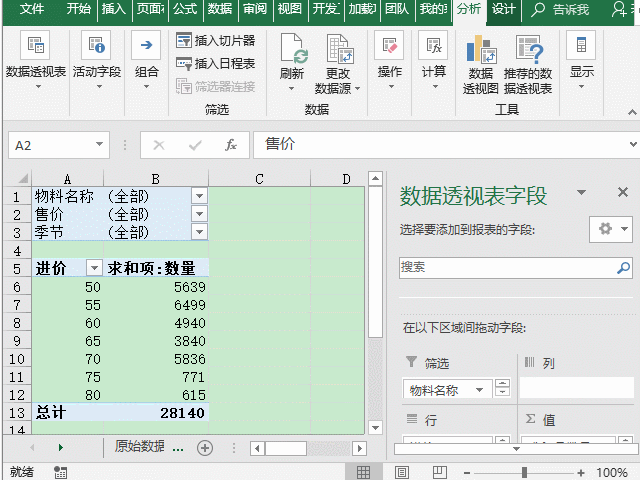Screen dimensions: 640x480
Task: Select the 总计 grand total cell
Action: pos(67,412)
